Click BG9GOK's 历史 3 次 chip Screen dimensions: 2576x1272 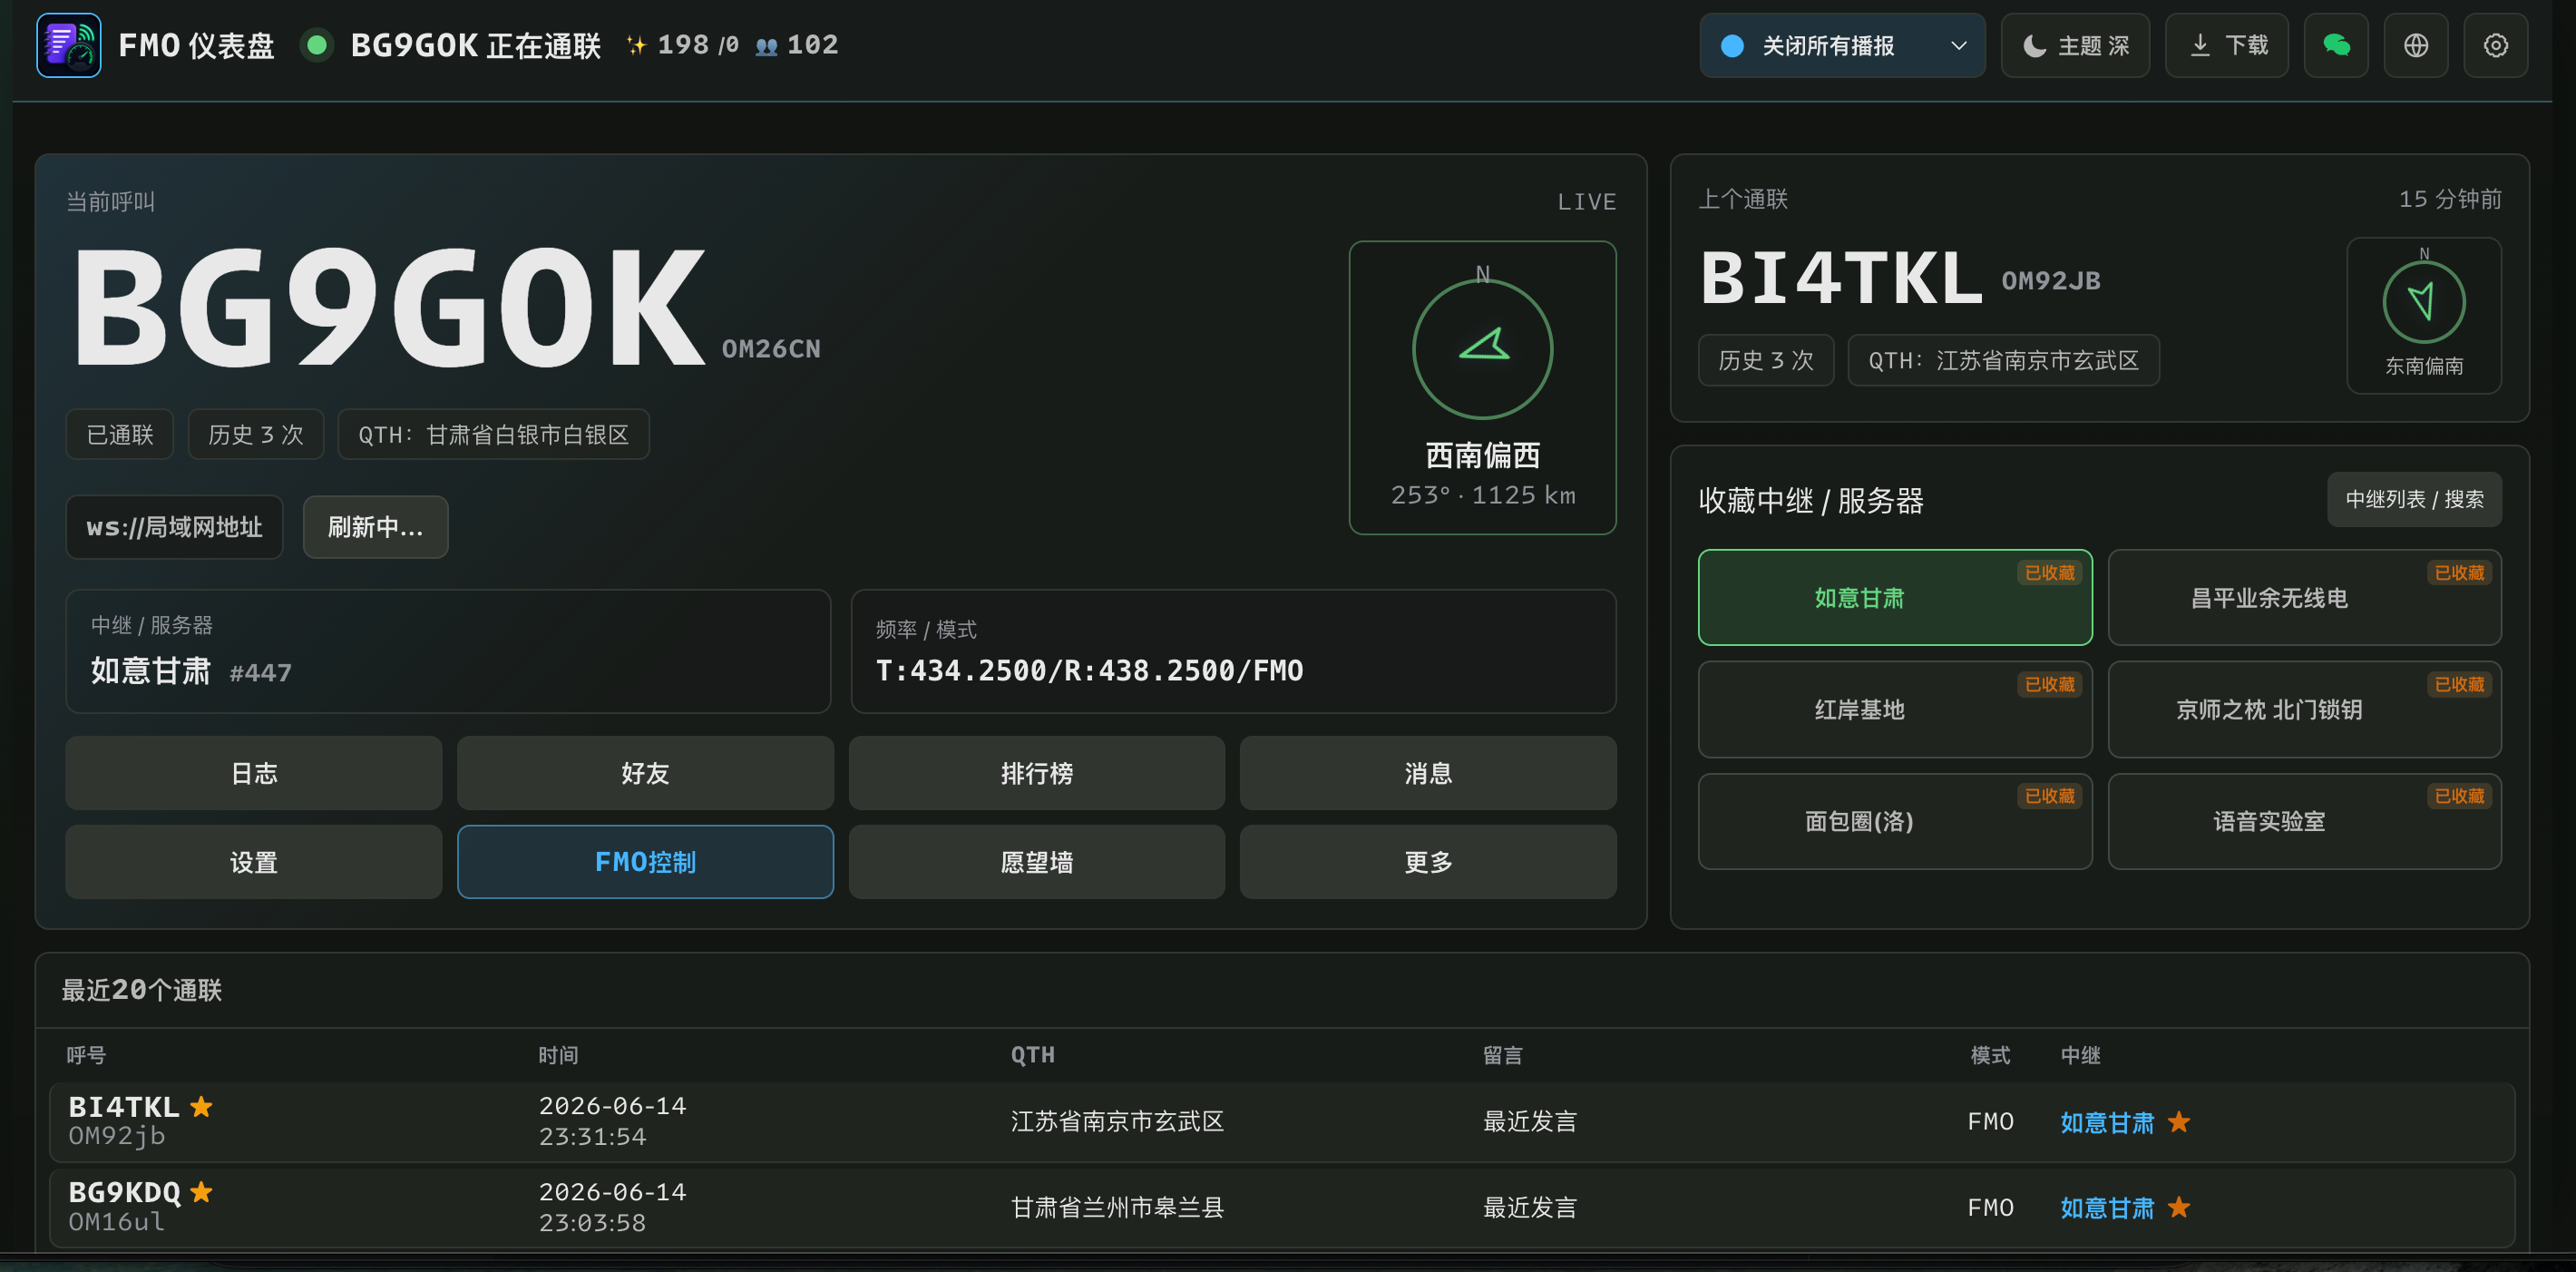[255, 434]
